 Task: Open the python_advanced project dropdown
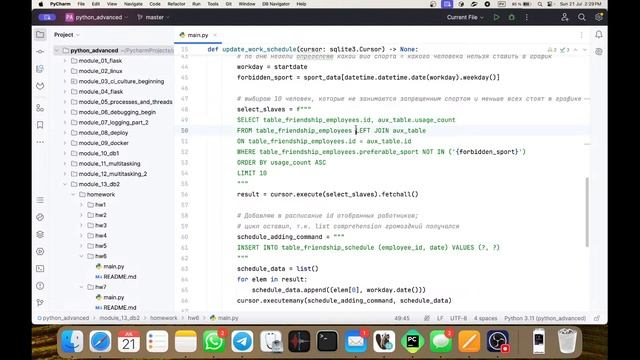[96, 17]
